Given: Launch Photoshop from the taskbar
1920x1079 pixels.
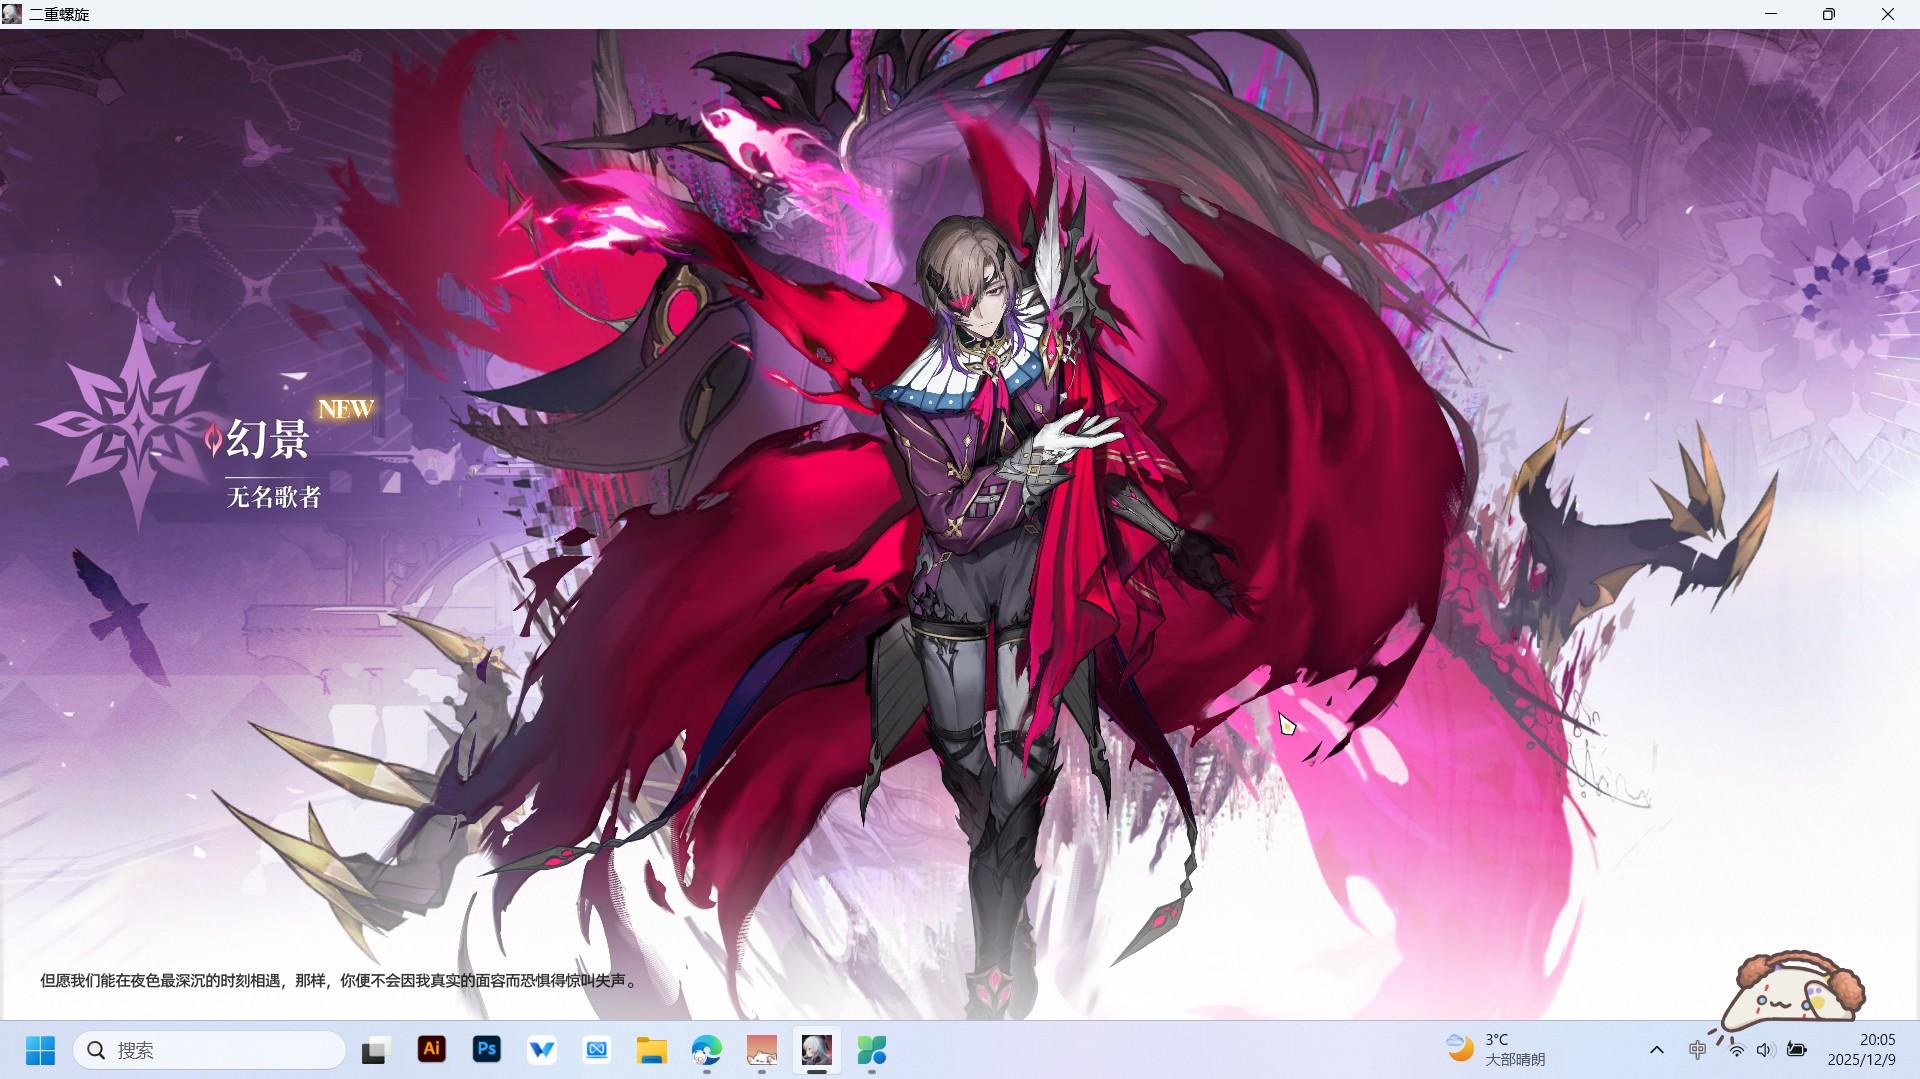Looking at the screenshot, I should point(487,1049).
